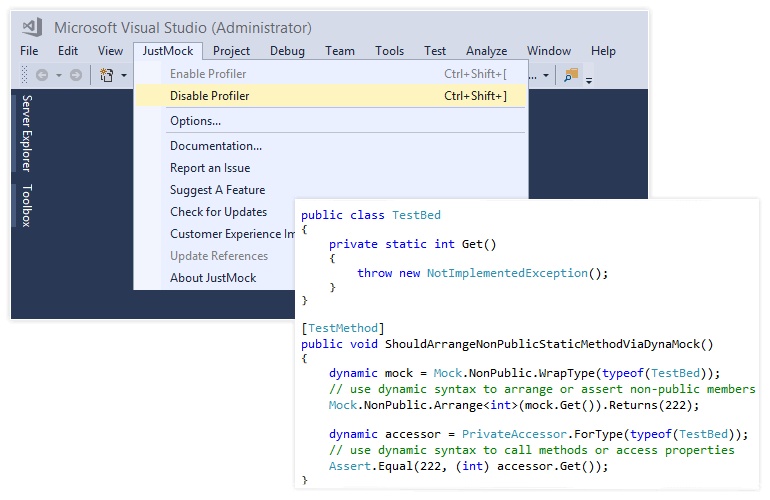The height and width of the screenshot is (500, 770).
Task: Click the Find in Files toolbar icon
Action: (571, 75)
